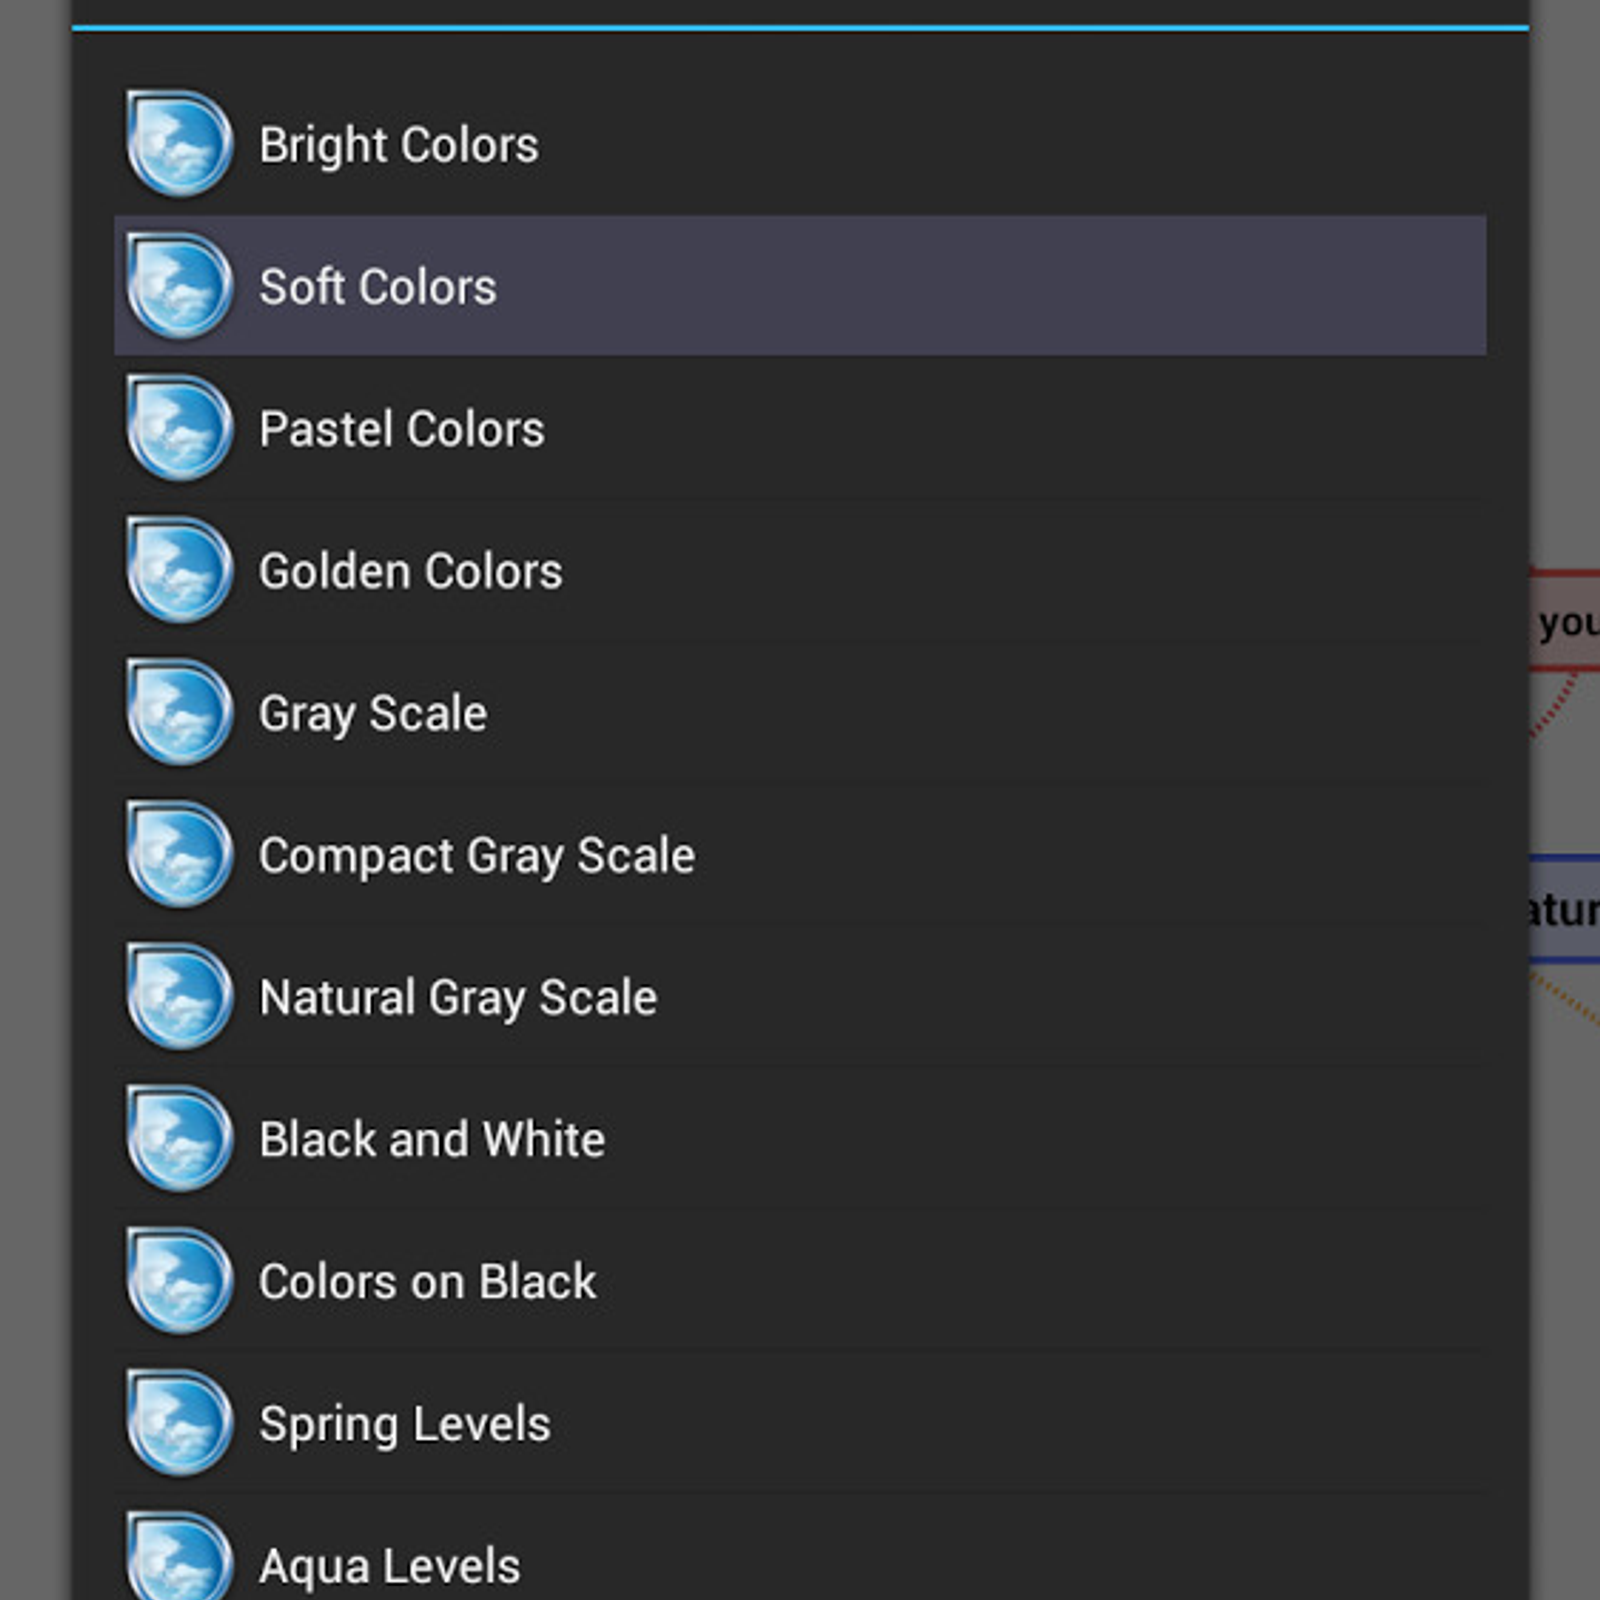Select the Black and White label

point(432,1139)
